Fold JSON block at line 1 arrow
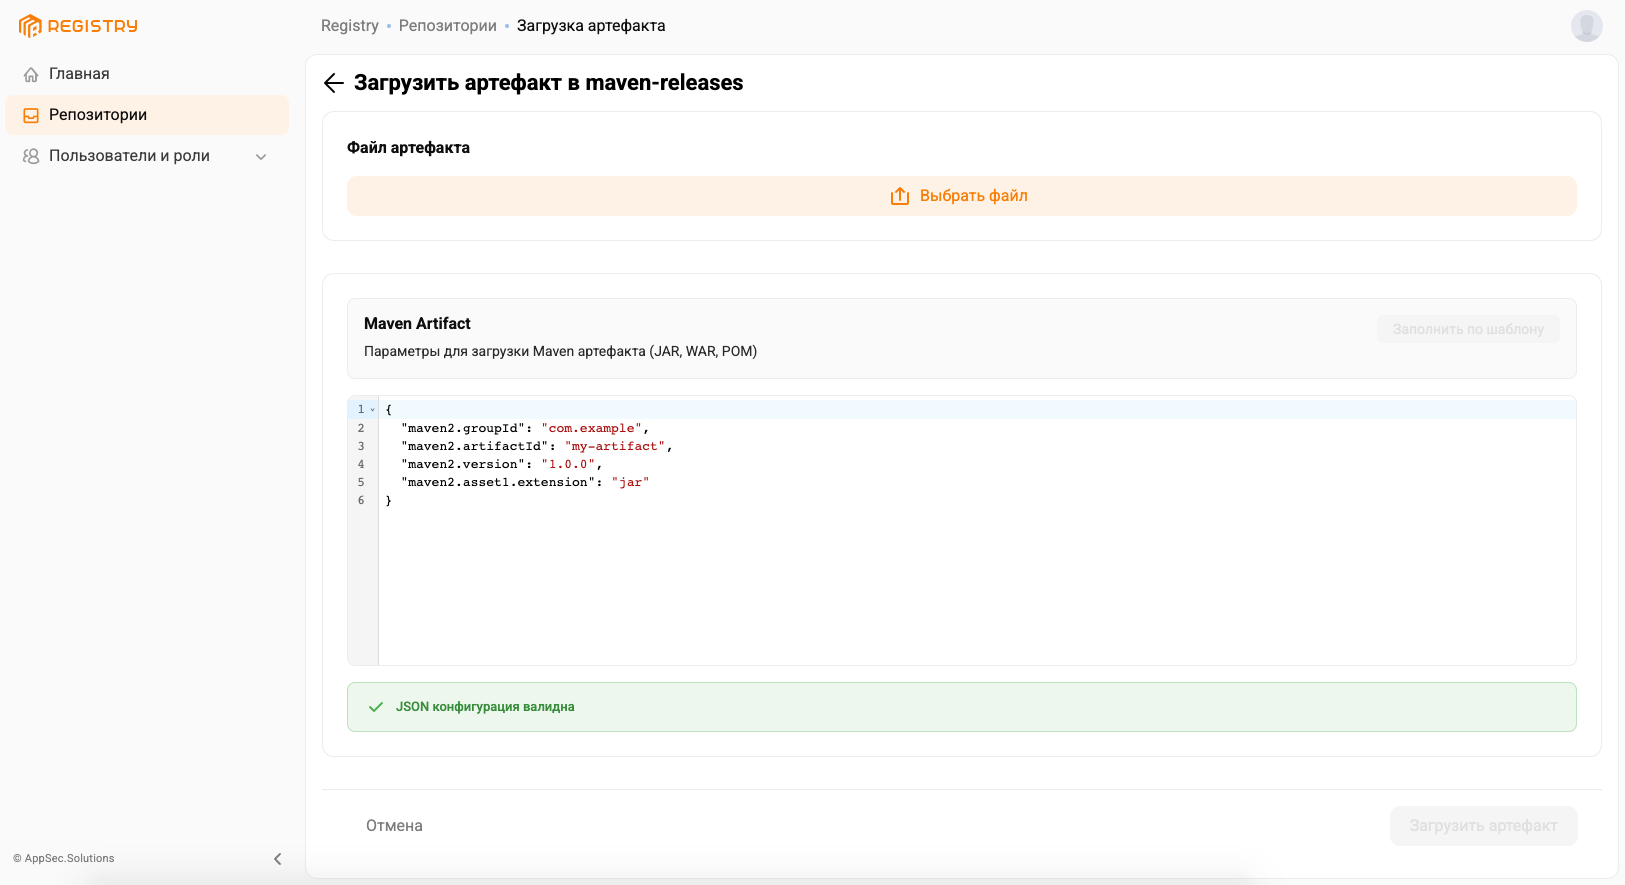The image size is (1625, 885). (x=373, y=410)
